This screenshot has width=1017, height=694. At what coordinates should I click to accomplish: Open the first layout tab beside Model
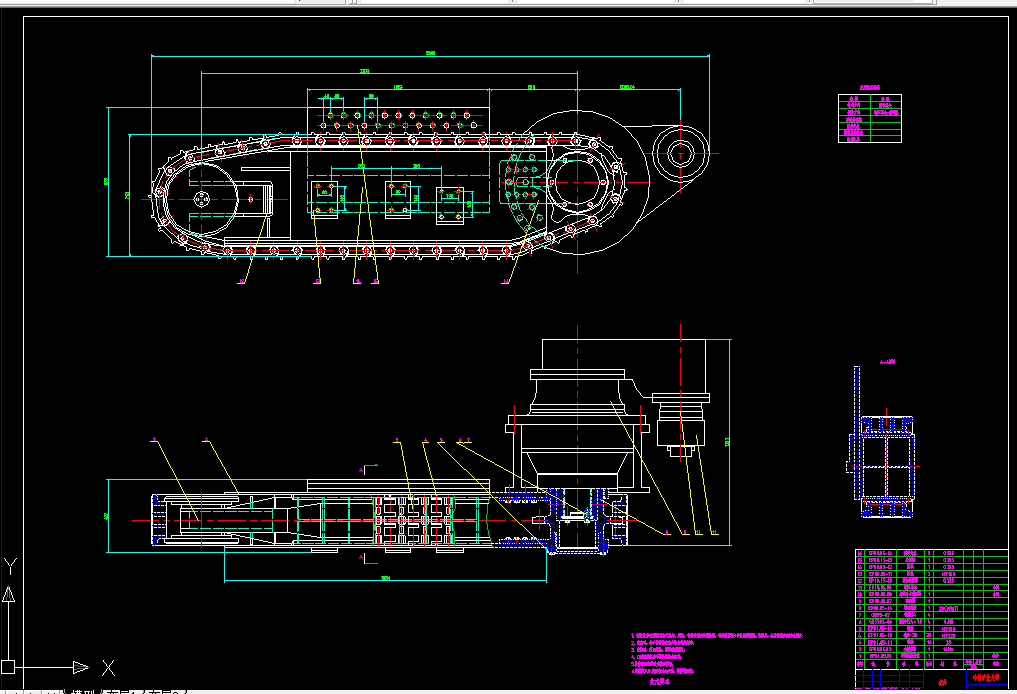(x=123, y=691)
